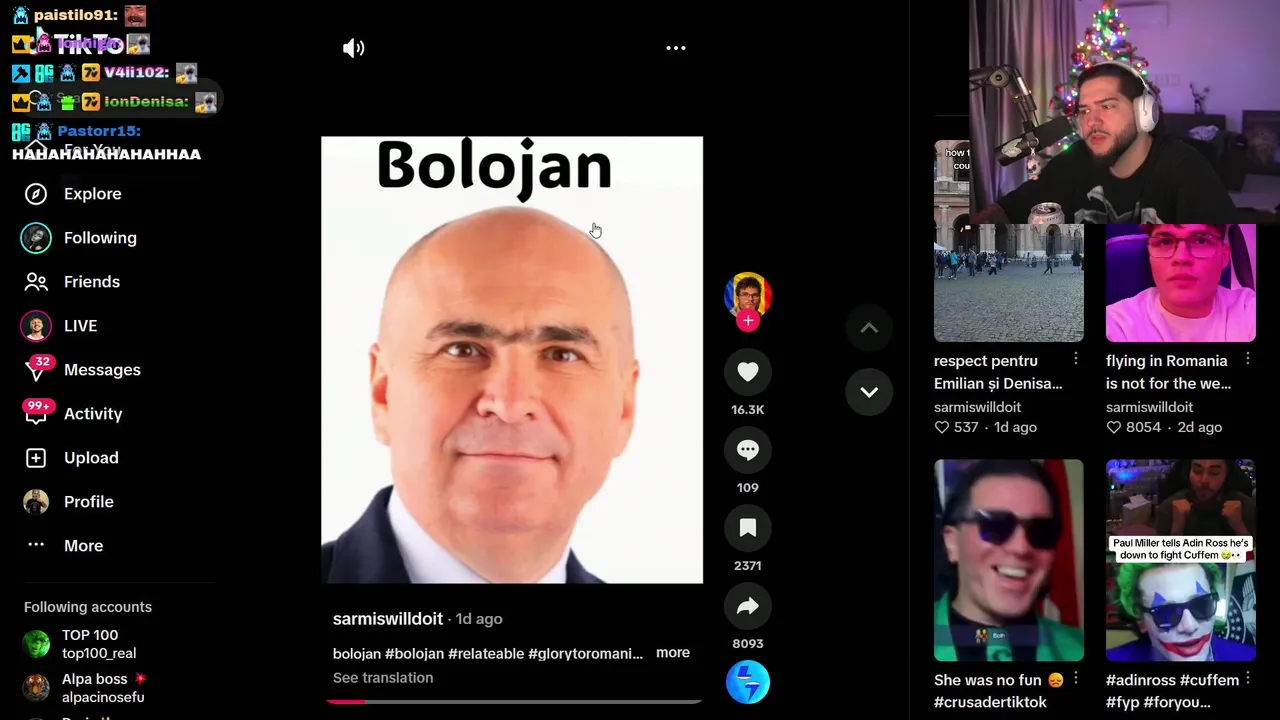
Task: Click the Activity icon with 99+ badge
Action: [36, 413]
